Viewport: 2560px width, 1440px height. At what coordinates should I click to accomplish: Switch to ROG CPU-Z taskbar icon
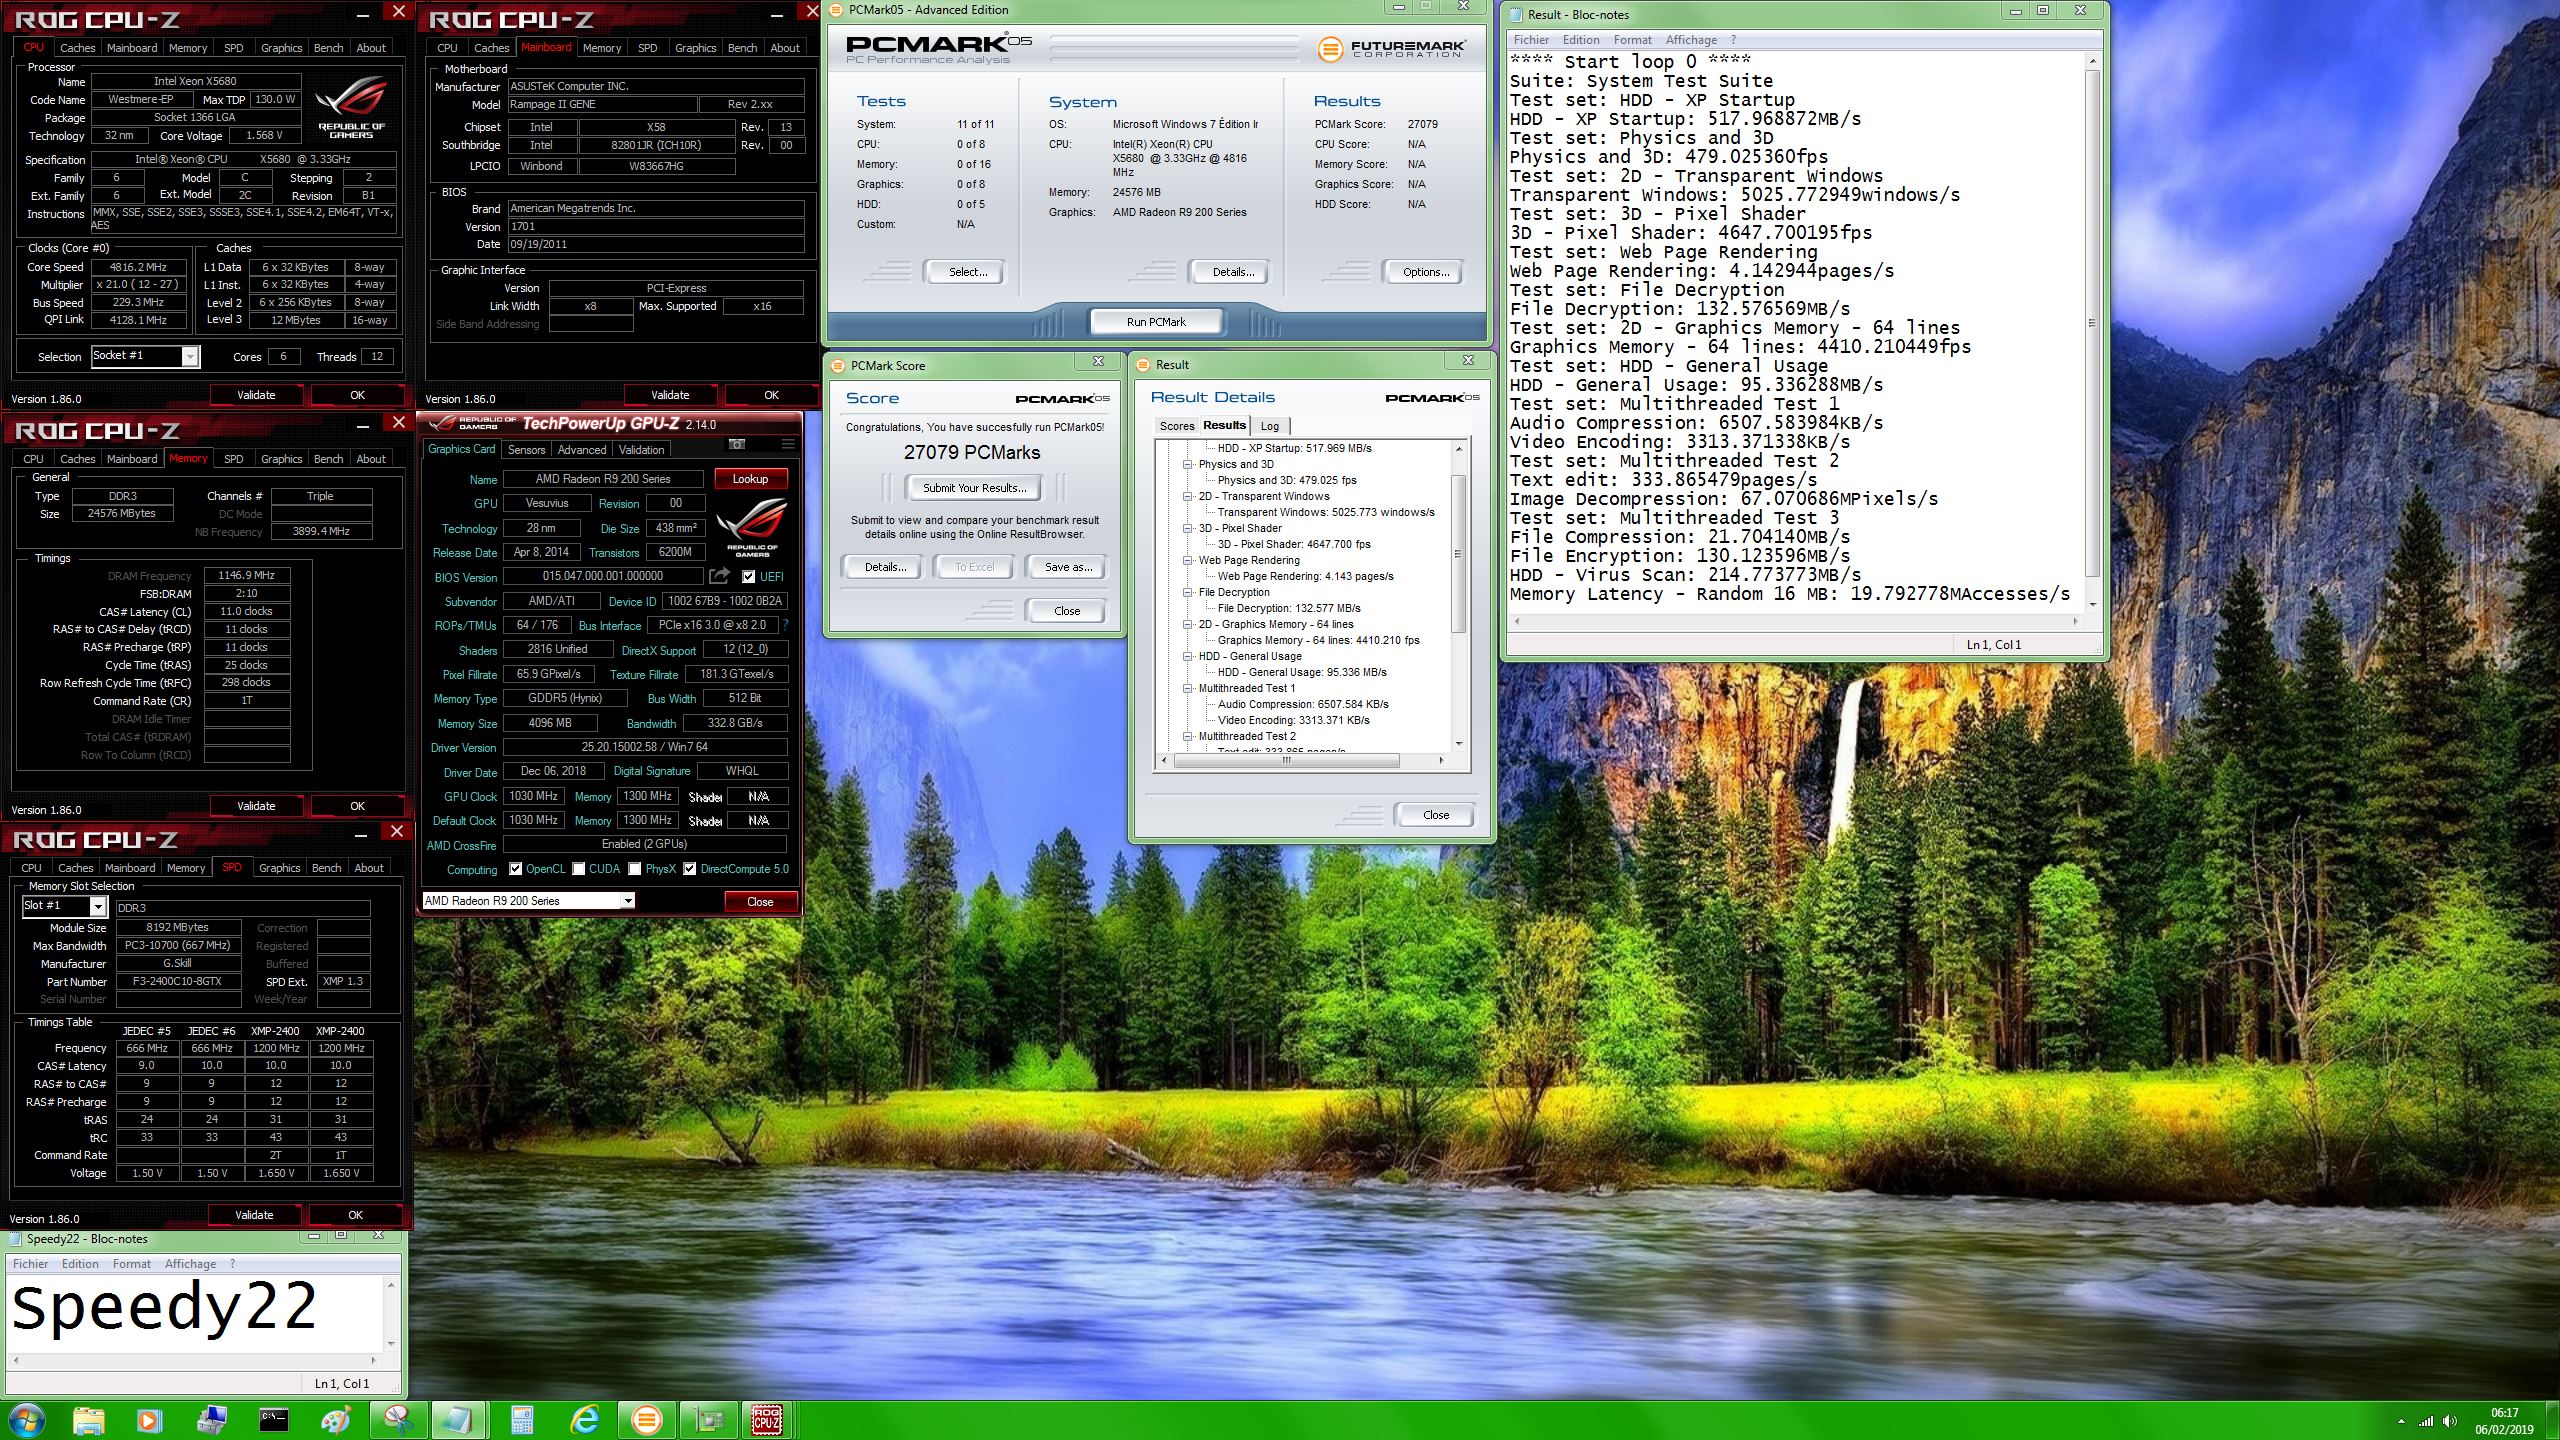768,1419
